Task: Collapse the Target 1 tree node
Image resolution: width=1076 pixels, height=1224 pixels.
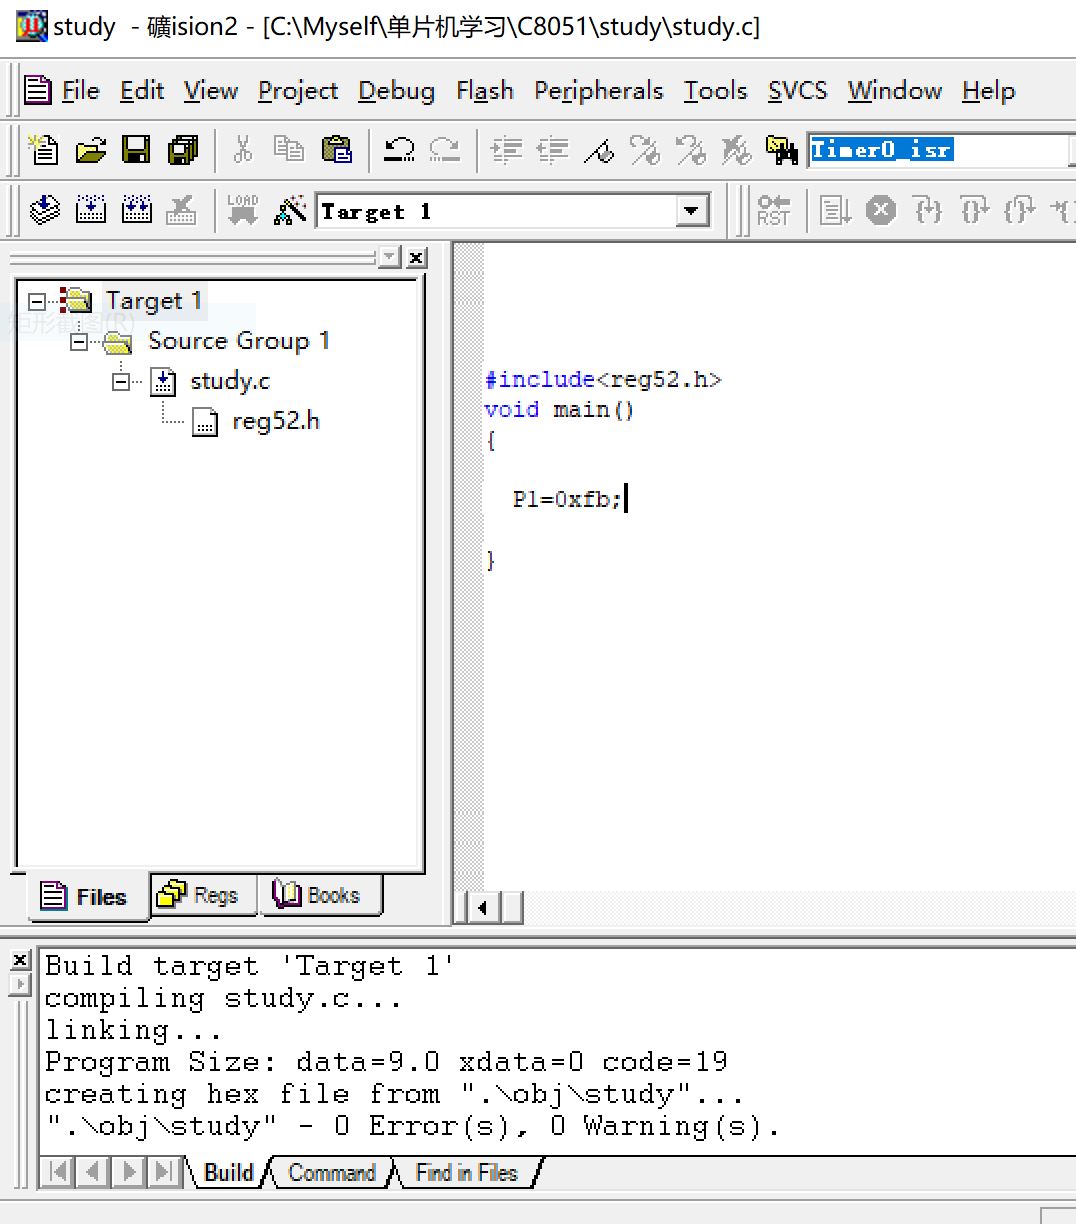Action: tap(37, 301)
